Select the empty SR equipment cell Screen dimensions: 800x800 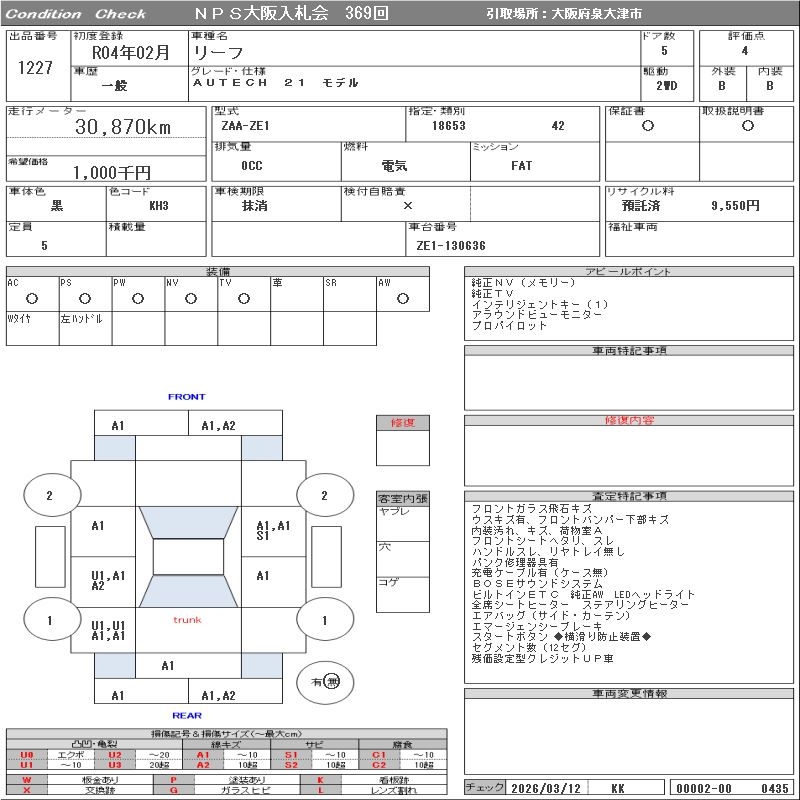(349, 294)
